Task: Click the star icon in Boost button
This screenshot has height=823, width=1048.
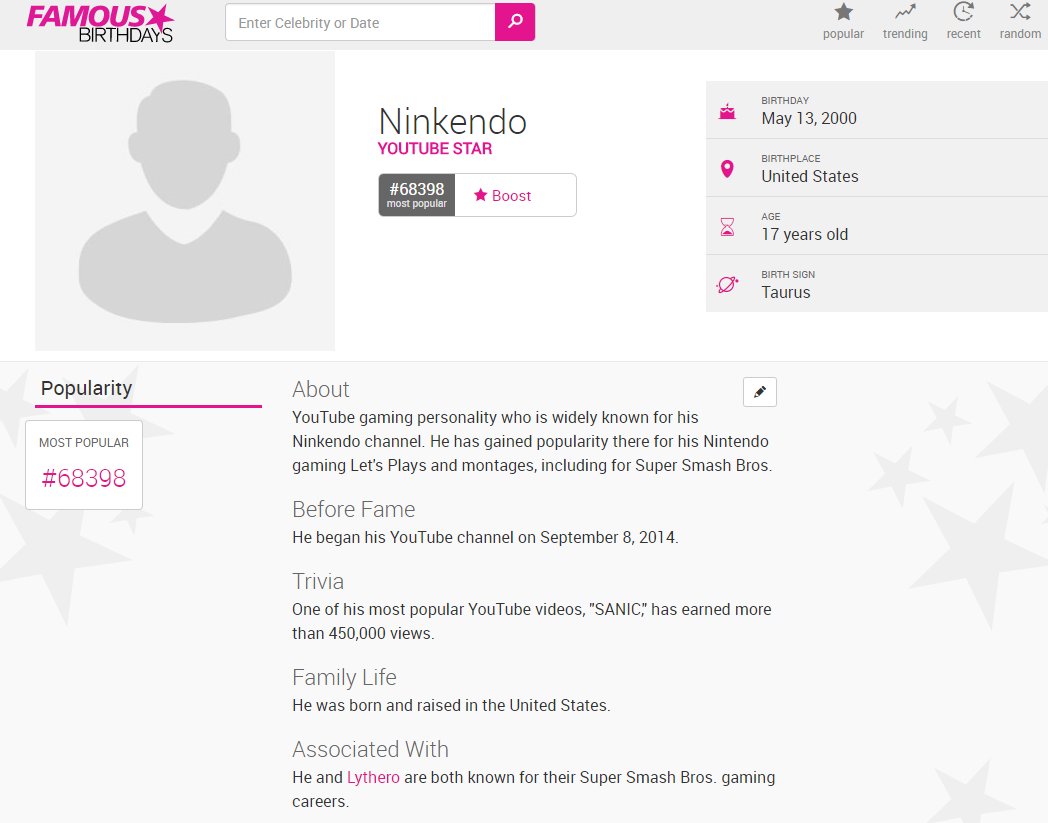Action: pyautogui.click(x=481, y=195)
